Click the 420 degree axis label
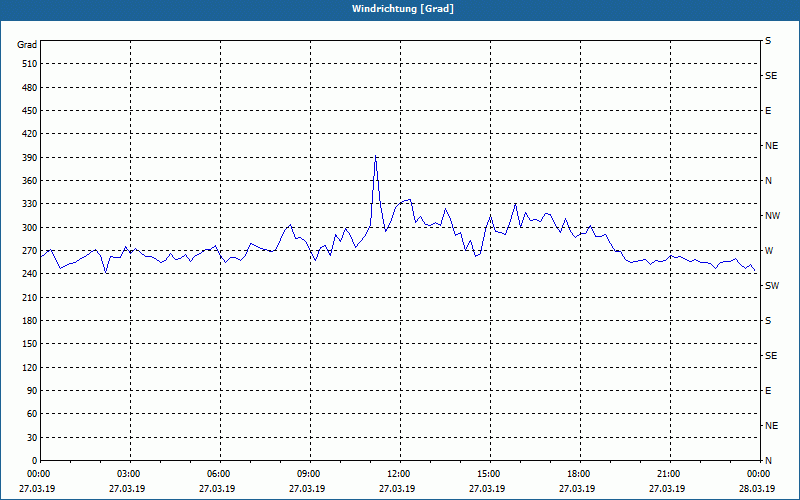Viewport: 800px width, 500px height. [x=30, y=134]
